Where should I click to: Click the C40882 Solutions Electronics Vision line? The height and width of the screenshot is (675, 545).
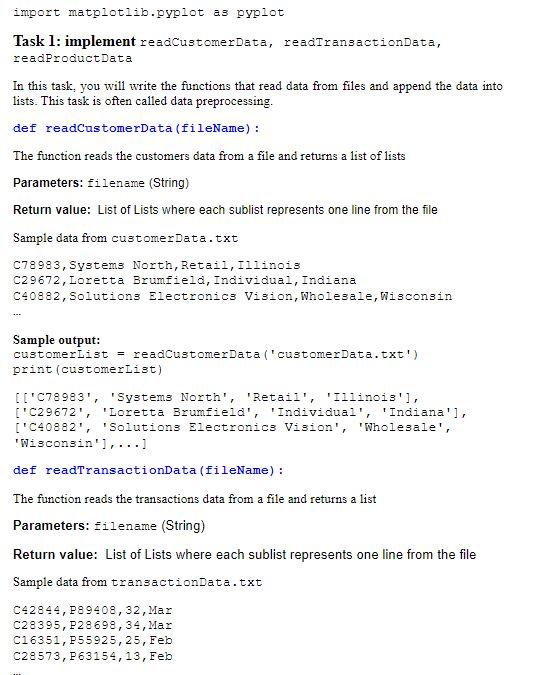pos(232,296)
